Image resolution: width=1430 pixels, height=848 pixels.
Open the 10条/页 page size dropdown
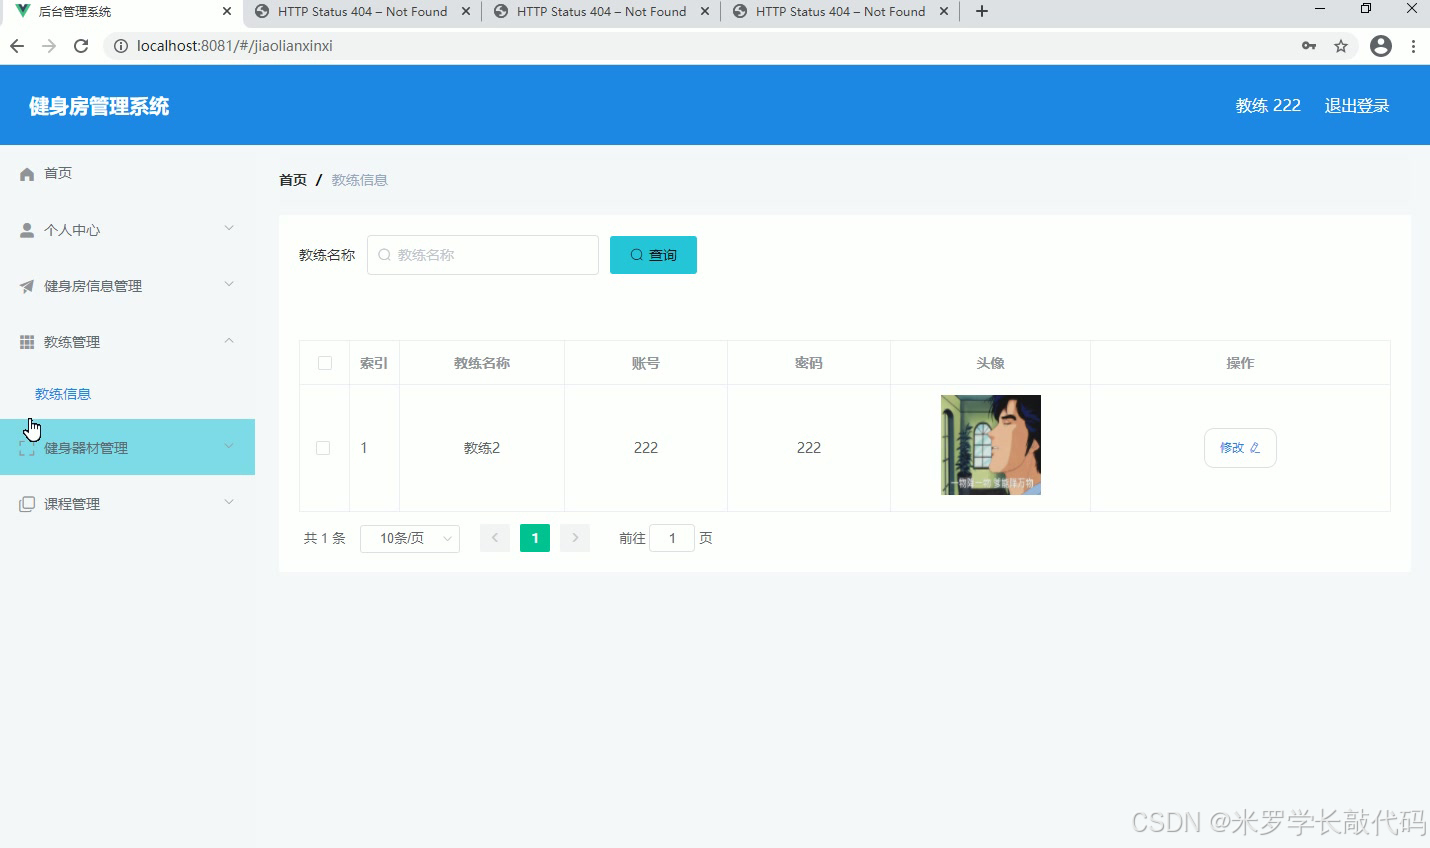(x=410, y=538)
